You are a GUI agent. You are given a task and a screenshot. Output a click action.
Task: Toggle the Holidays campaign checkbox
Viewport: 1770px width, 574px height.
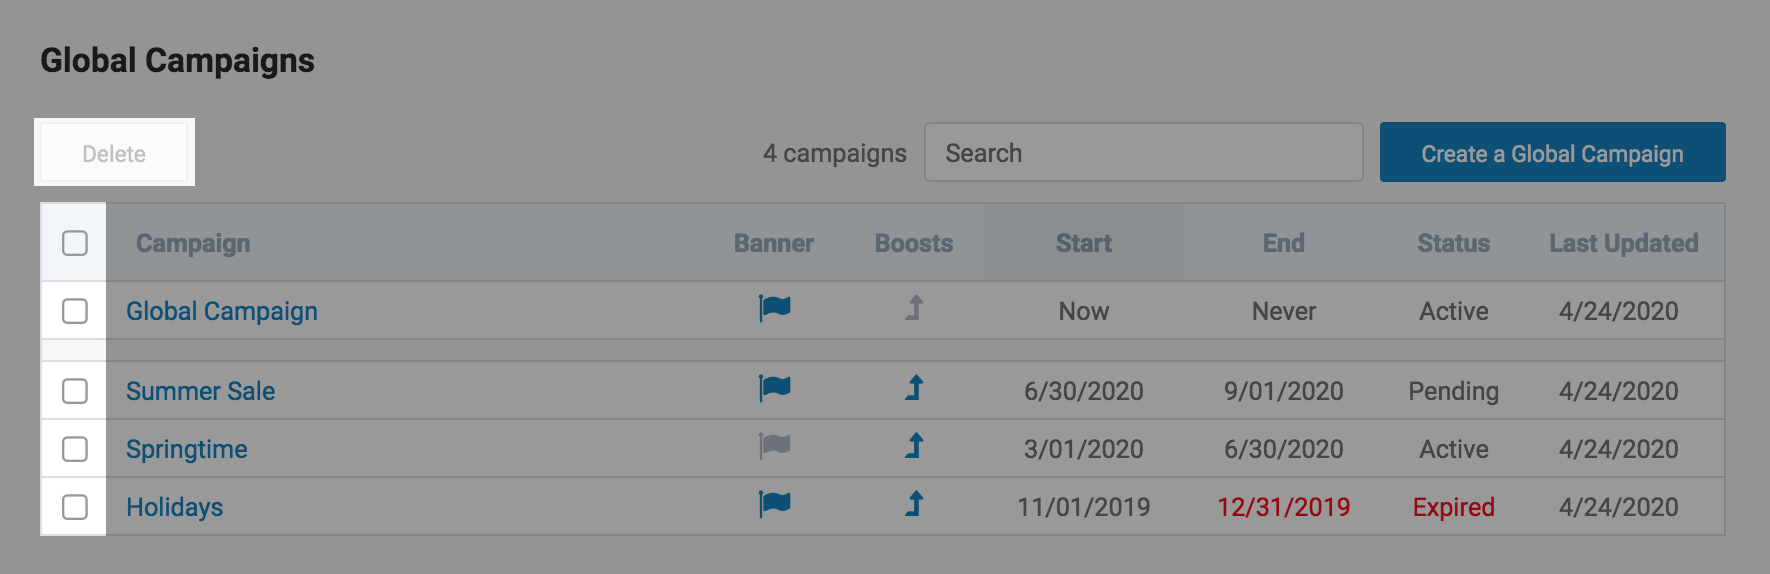point(75,507)
